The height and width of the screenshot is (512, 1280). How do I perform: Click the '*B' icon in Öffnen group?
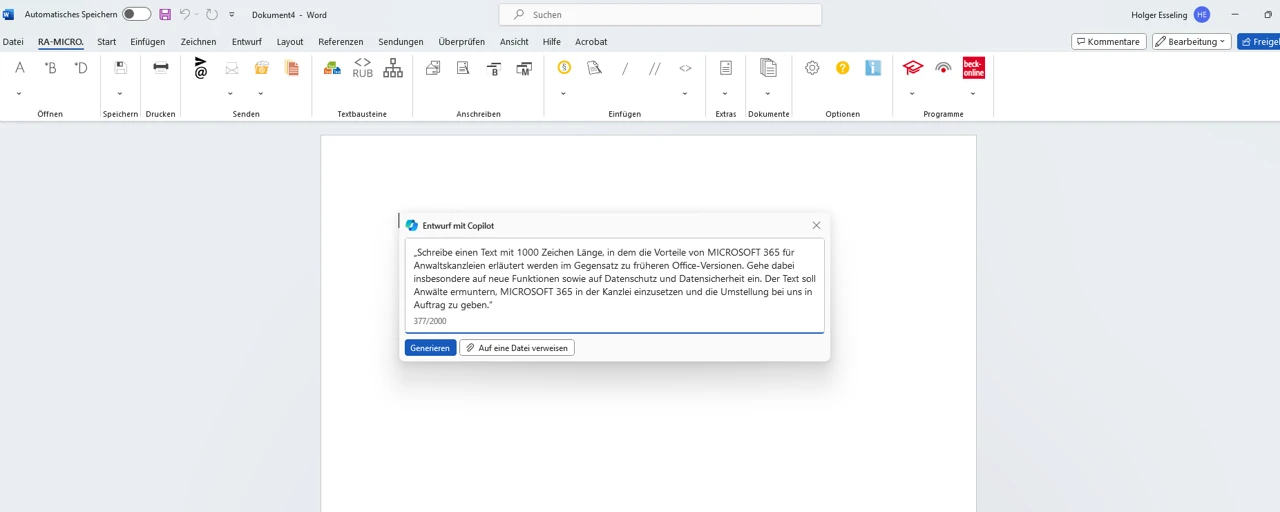pos(50,68)
